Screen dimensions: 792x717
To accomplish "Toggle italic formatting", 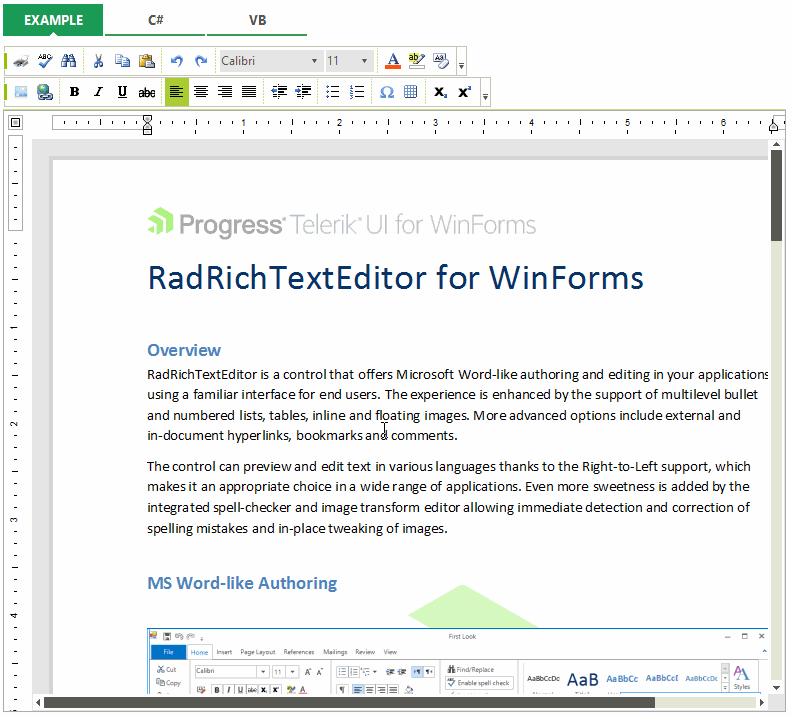I will (x=98, y=92).
